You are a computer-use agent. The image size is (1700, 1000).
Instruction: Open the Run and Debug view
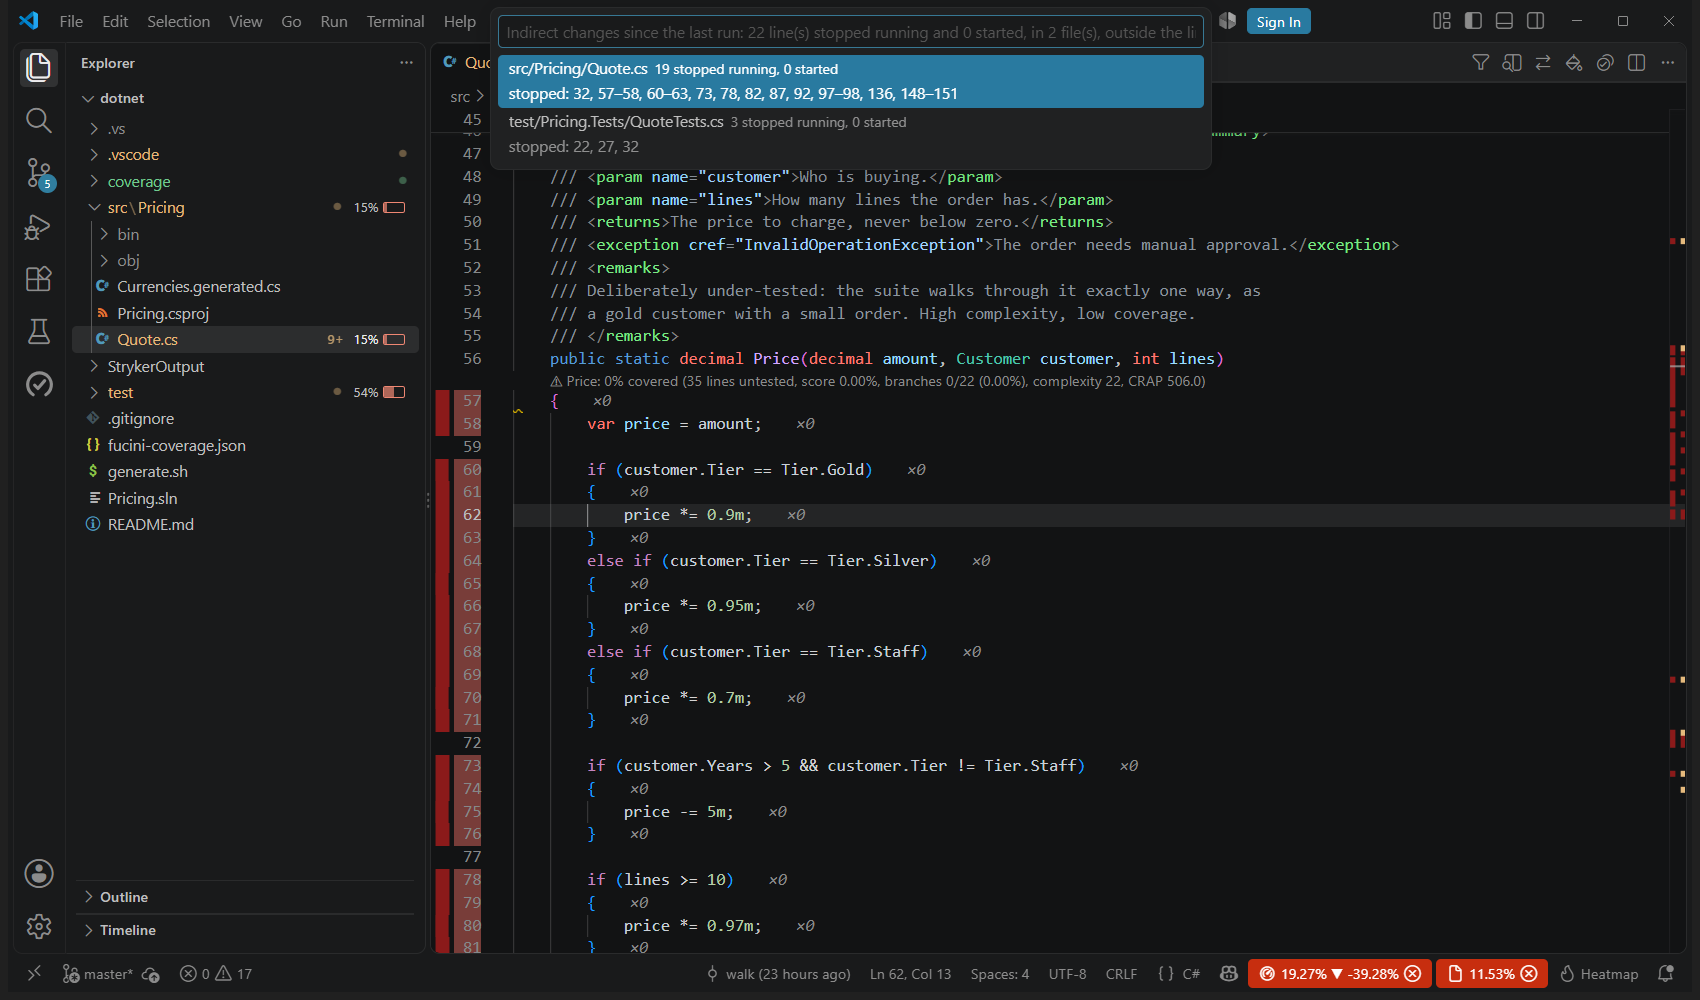tap(39, 227)
